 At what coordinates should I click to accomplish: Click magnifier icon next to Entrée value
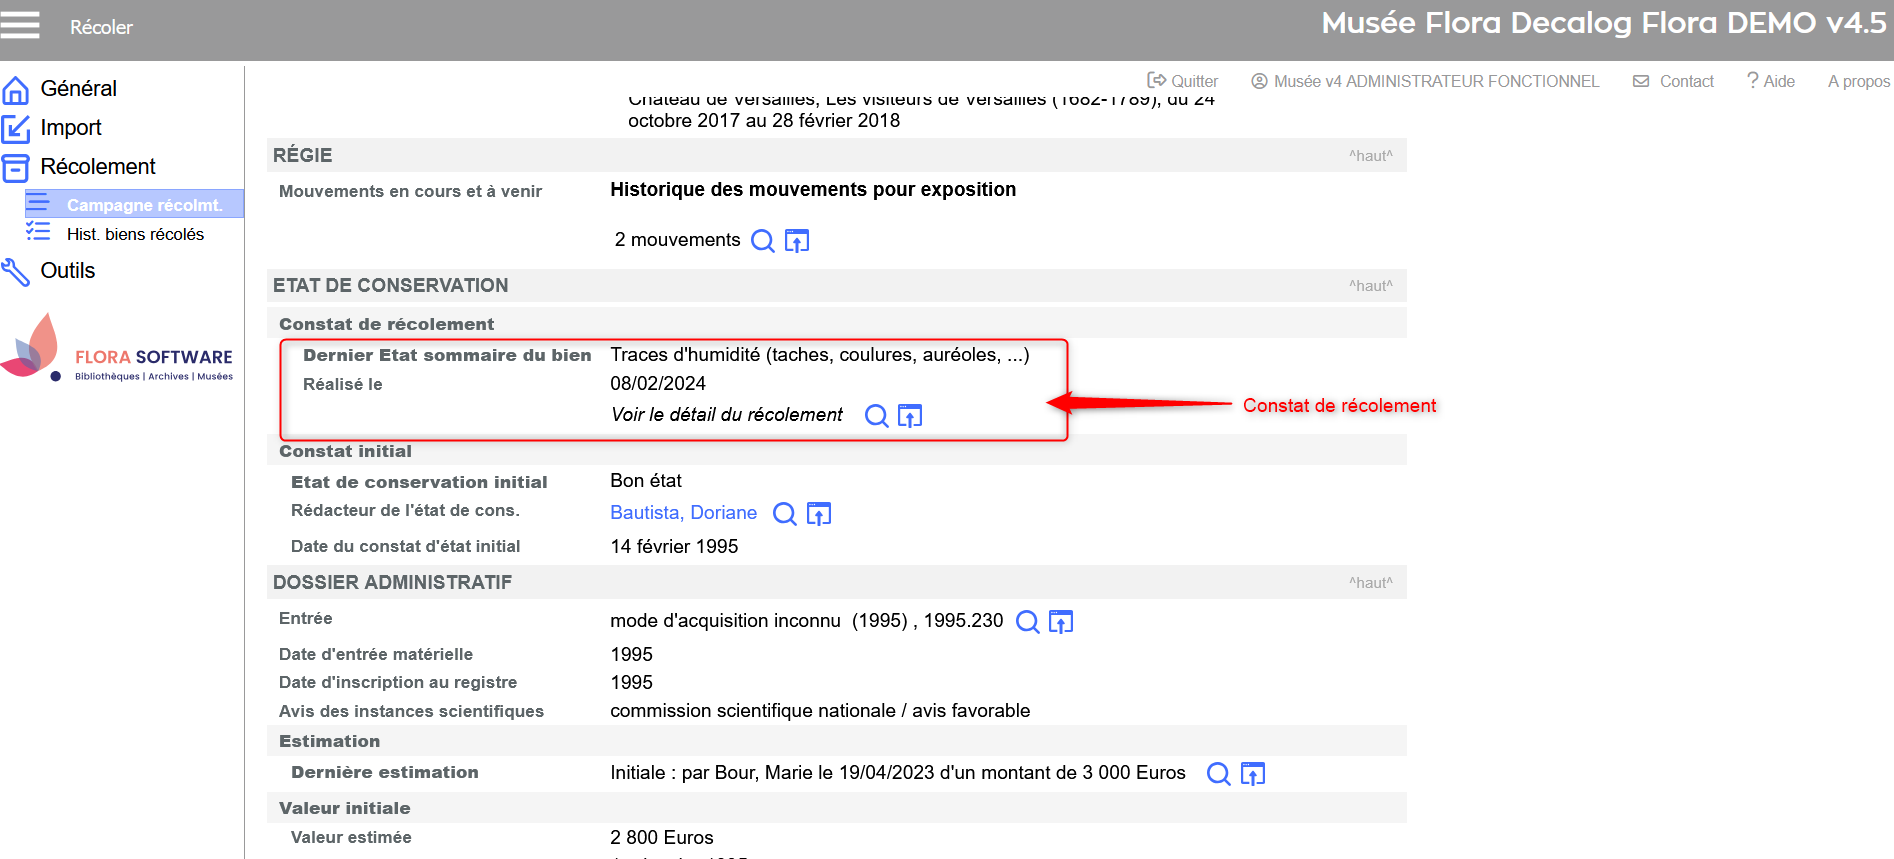pos(1027,622)
